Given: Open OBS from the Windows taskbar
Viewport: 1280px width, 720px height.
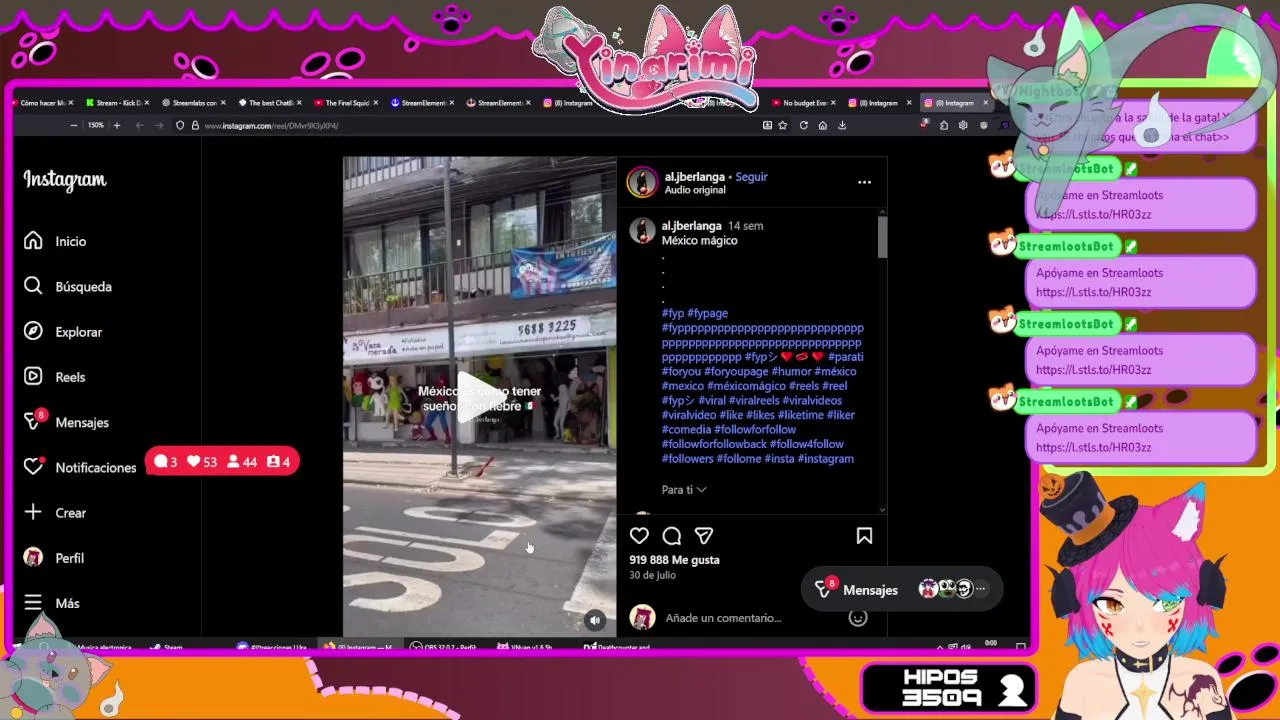Looking at the screenshot, I should click(x=443, y=647).
